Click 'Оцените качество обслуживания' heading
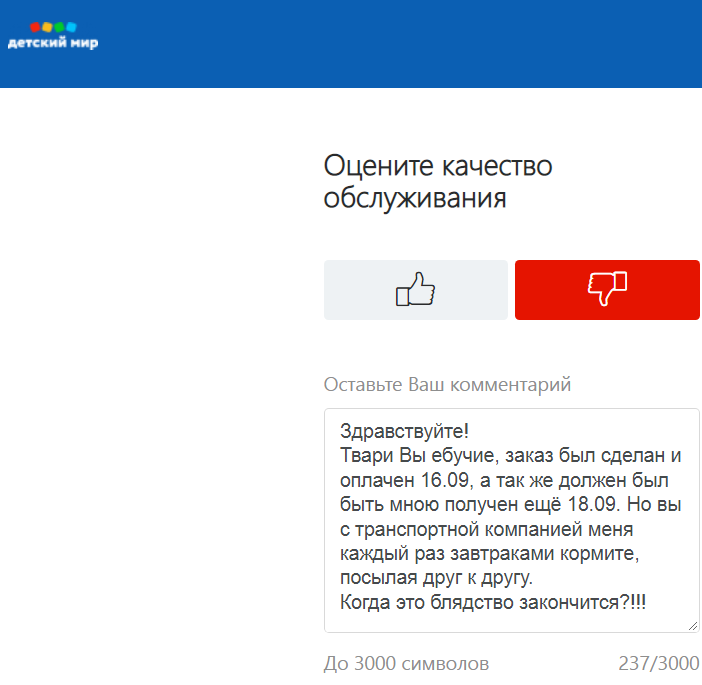Viewport: 702px width, 685px height. (x=438, y=181)
